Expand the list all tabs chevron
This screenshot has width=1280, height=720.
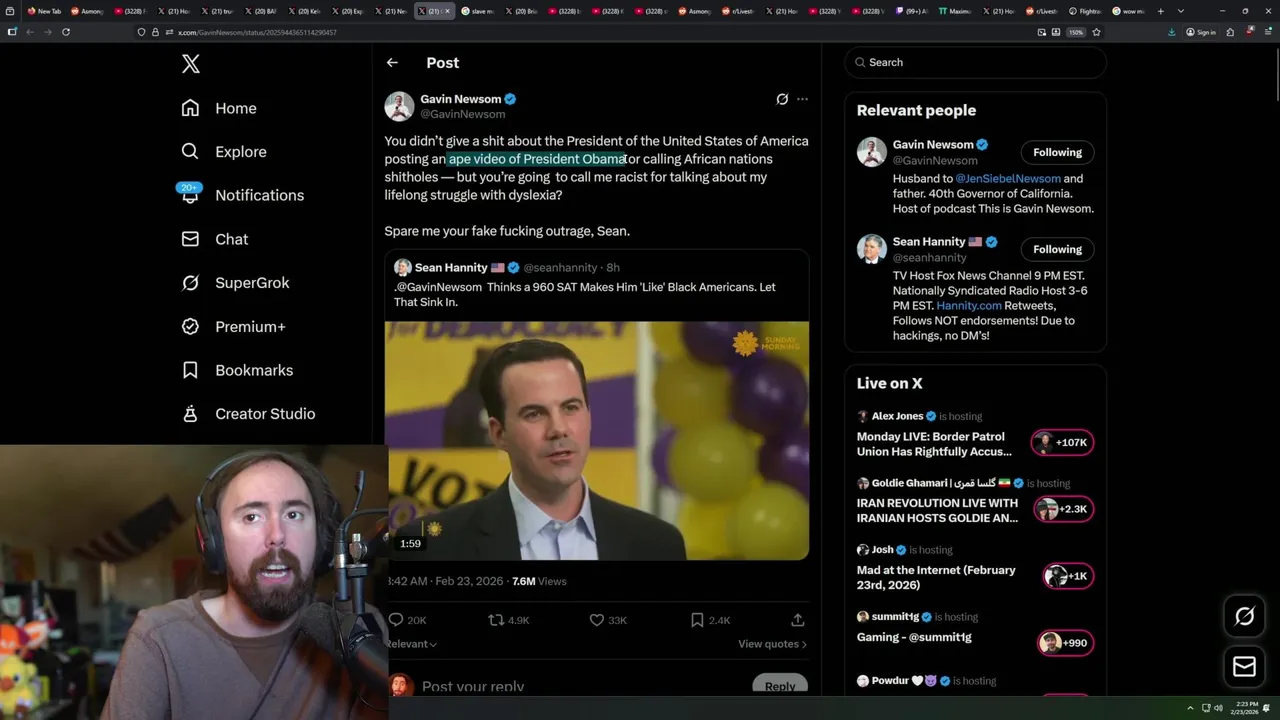pyautogui.click(x=1179, y=11)
